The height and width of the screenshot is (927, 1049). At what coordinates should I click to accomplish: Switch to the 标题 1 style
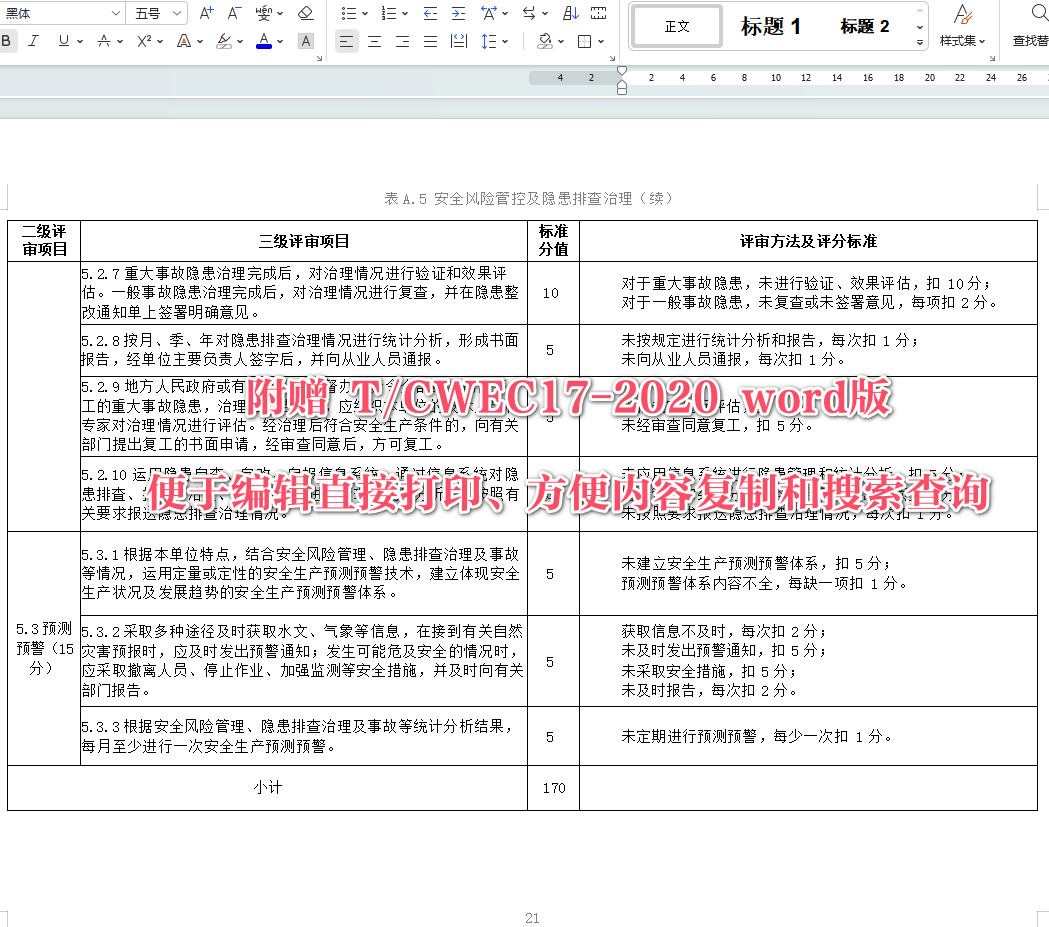tap(769, 27)
